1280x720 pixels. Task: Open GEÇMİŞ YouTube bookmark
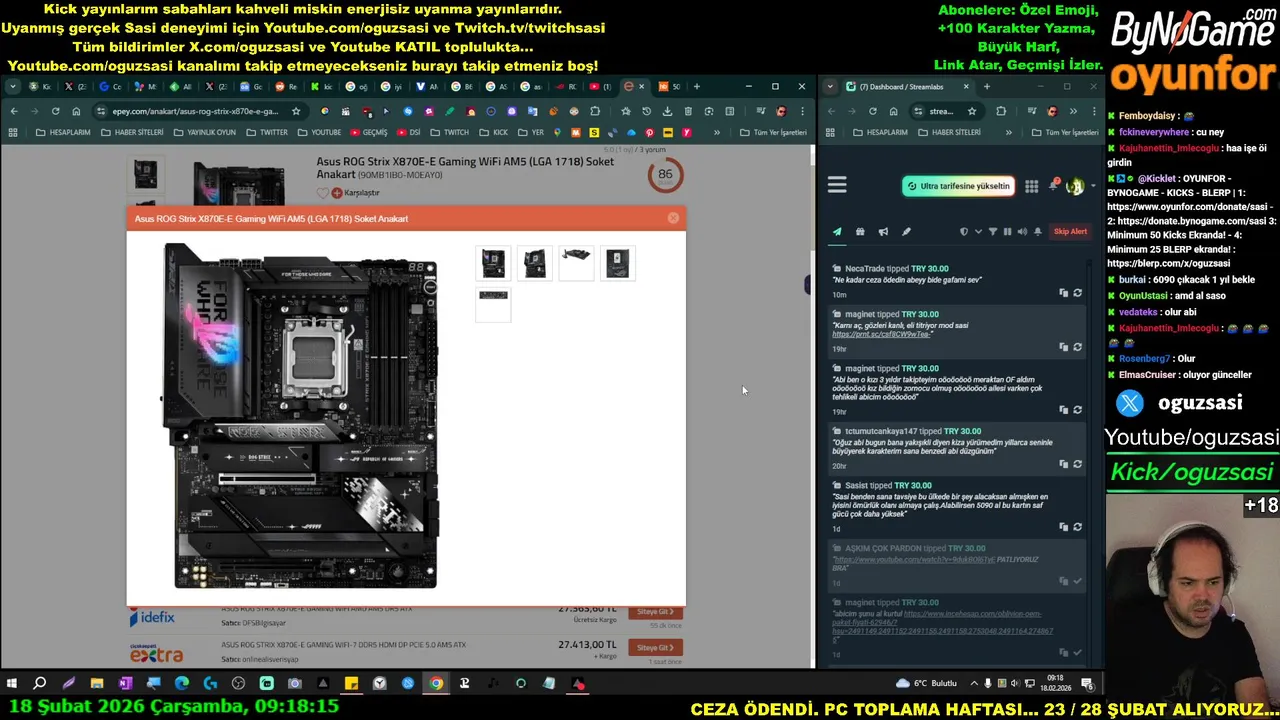coord(368,132)
